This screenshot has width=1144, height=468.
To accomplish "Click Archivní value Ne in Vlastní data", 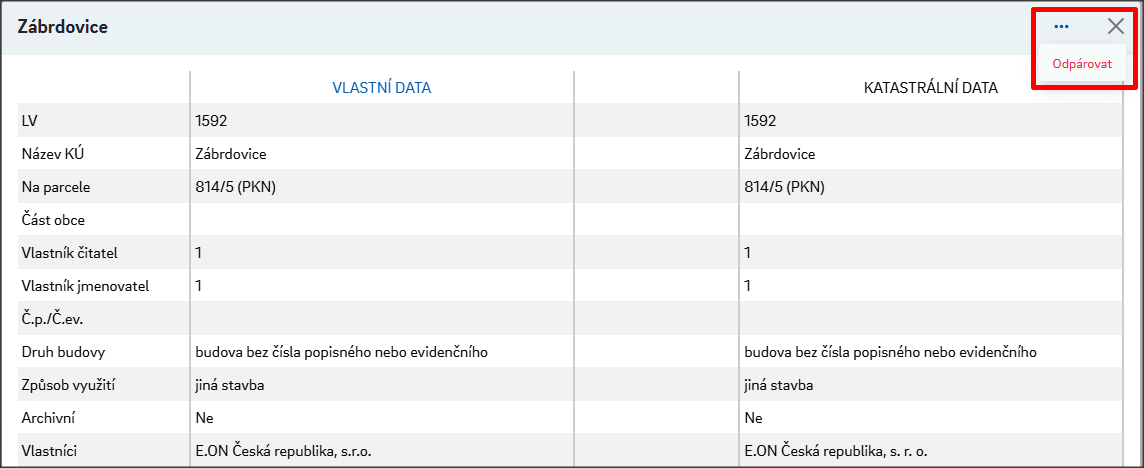I will coord(204,418).
